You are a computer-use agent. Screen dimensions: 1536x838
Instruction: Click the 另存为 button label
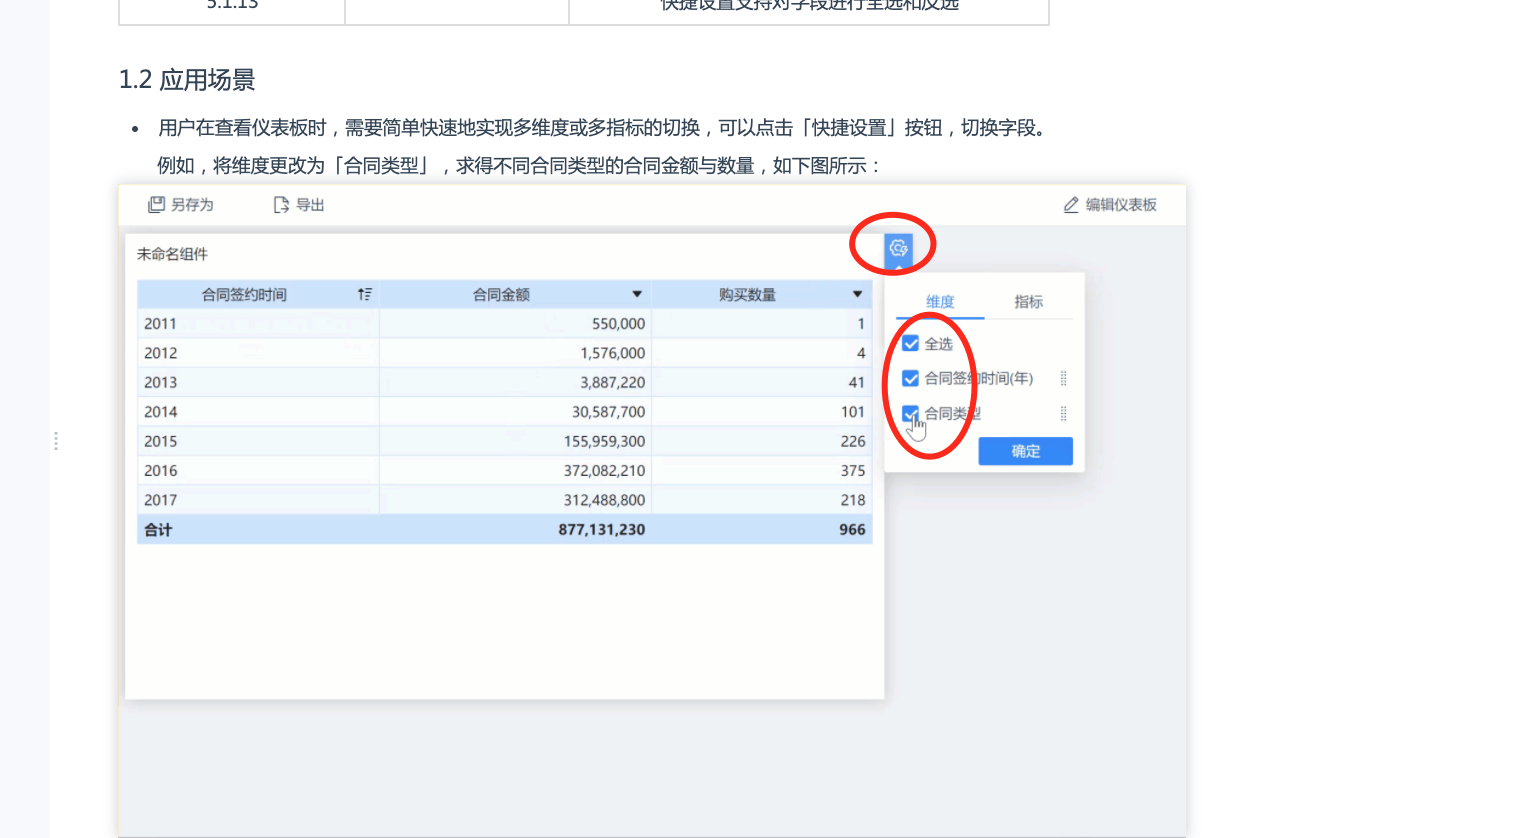coord(192,205)
